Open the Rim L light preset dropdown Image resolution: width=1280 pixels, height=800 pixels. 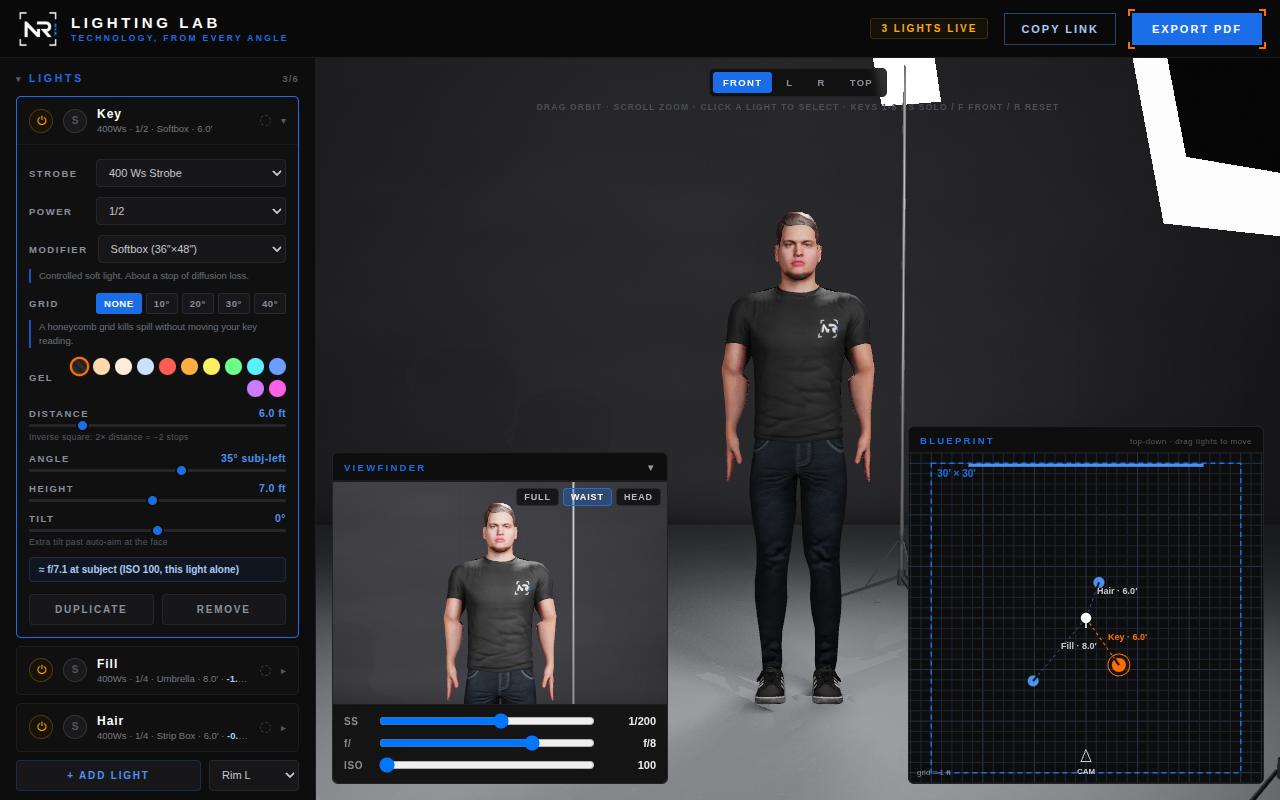click(254, 775)
